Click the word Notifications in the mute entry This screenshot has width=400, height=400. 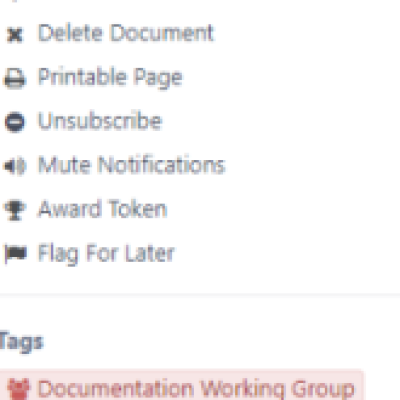tap(162, 165)
